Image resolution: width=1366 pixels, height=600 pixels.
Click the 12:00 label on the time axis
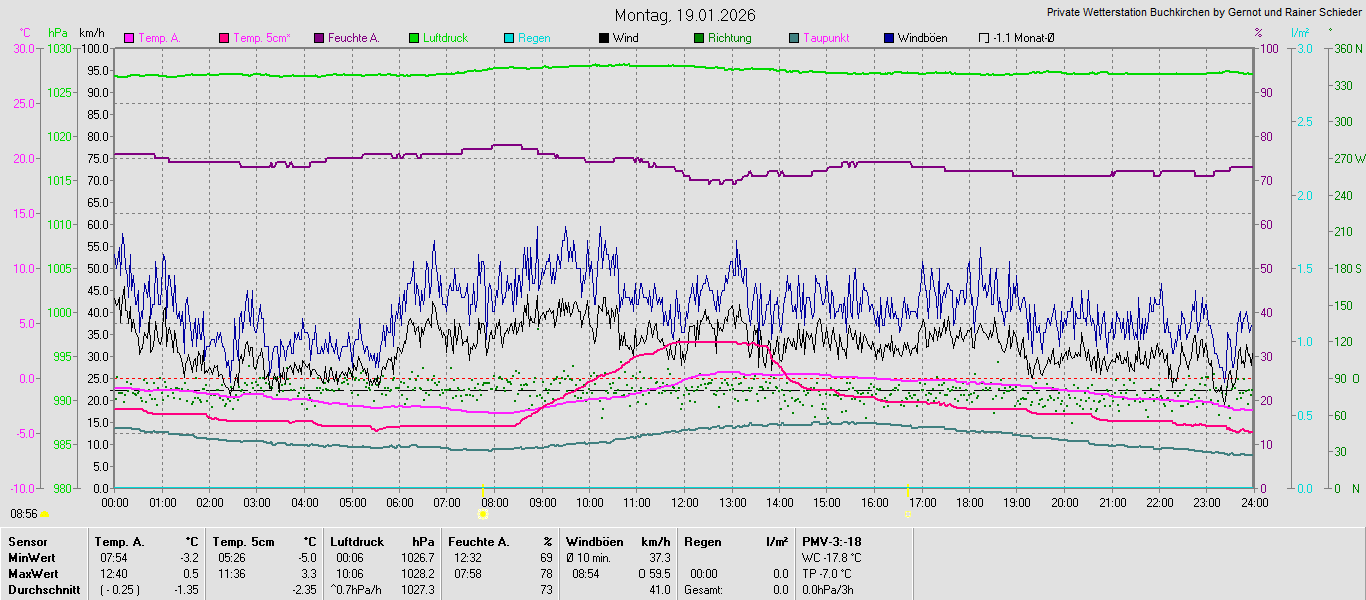685,502
